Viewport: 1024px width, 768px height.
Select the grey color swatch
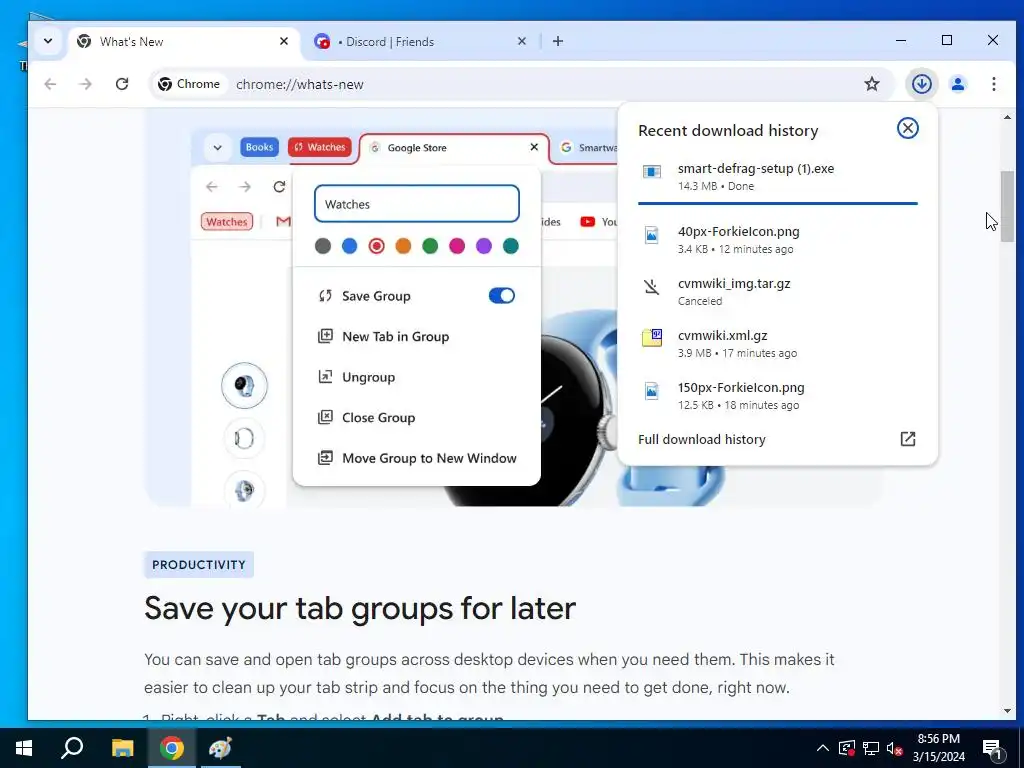coord(323,246)
